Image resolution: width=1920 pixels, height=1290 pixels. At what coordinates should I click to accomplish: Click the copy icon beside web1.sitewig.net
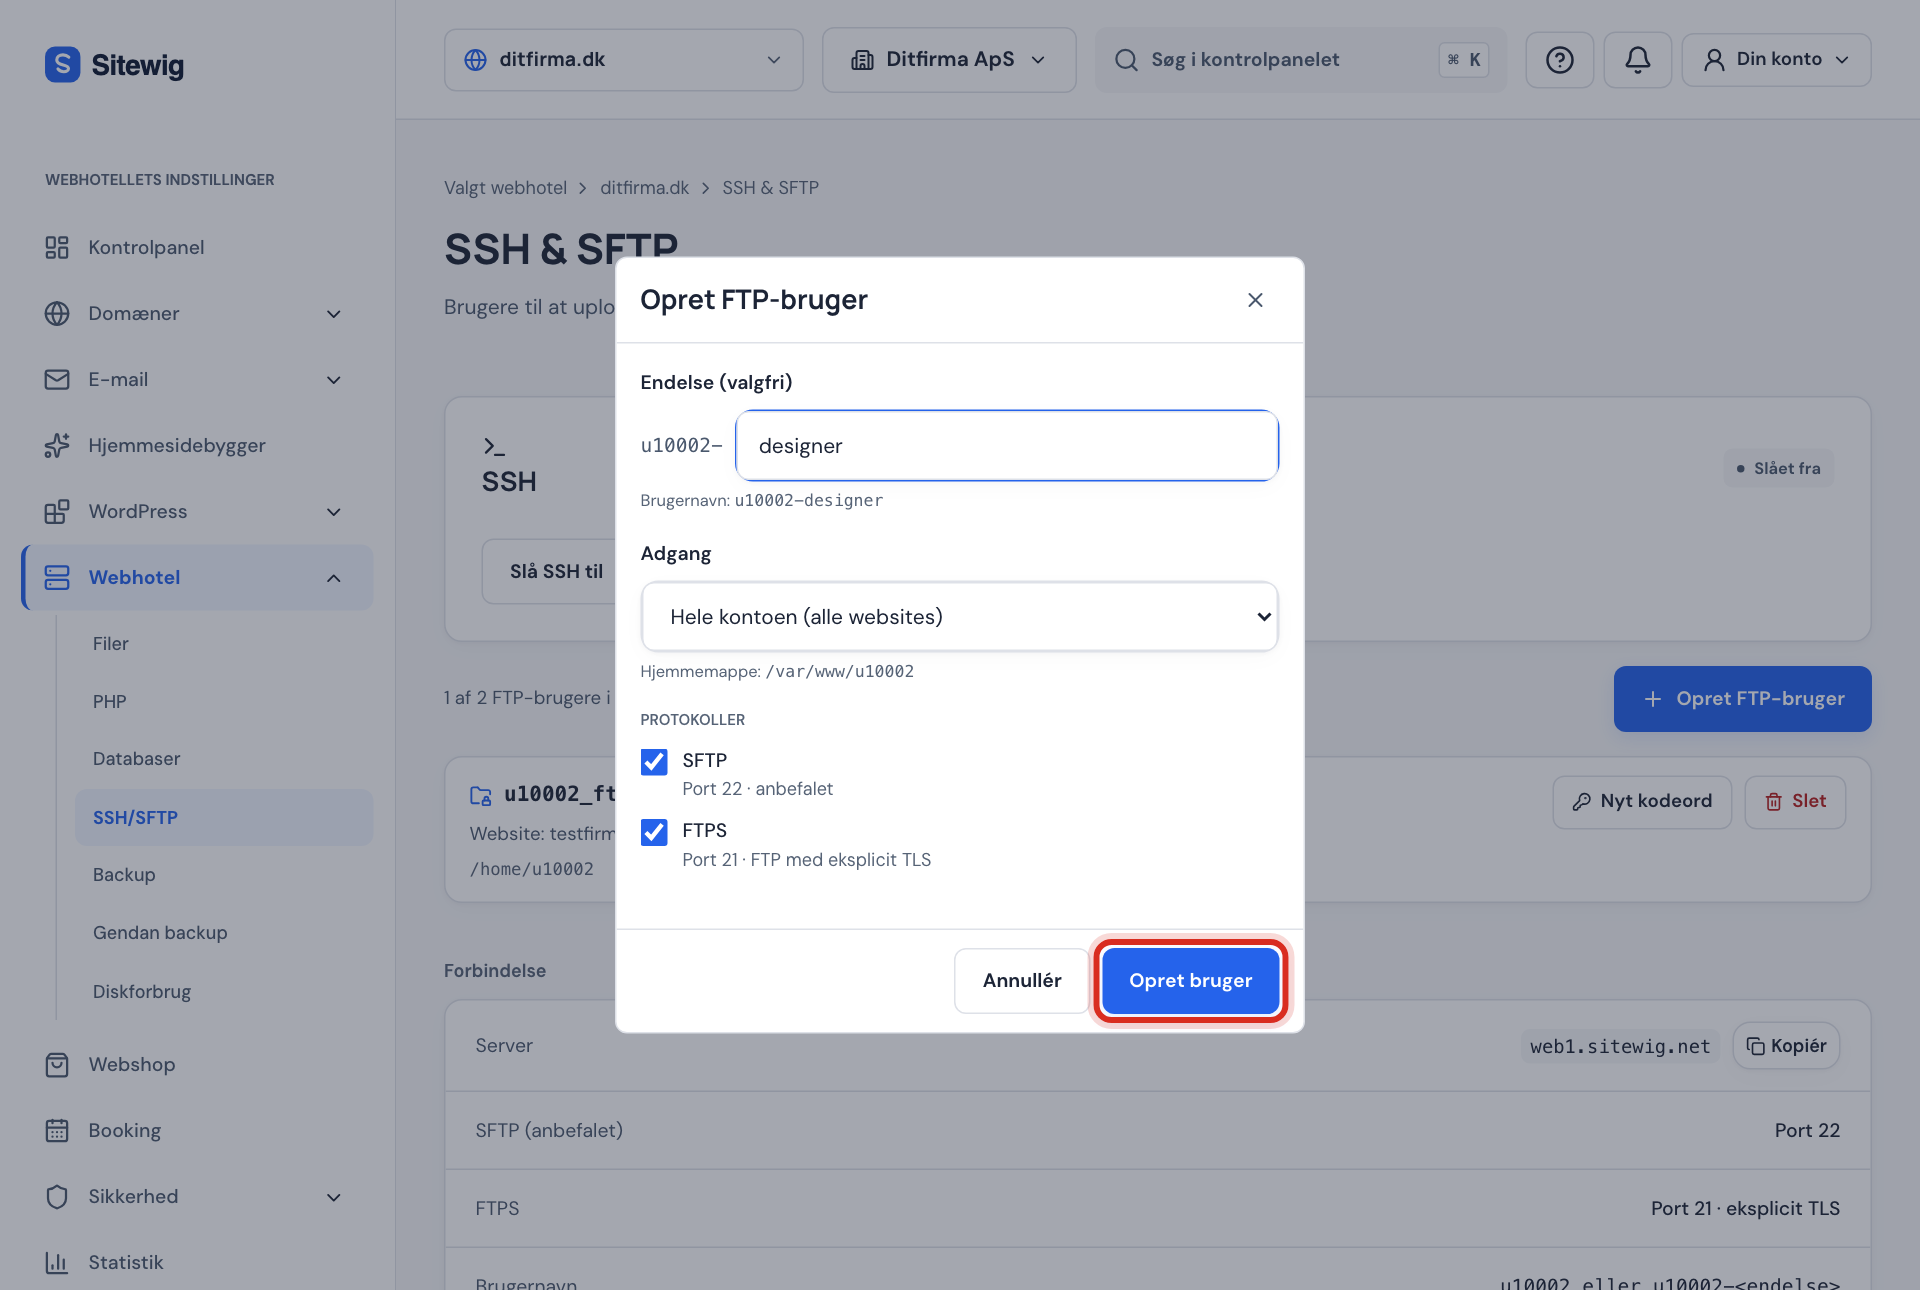[1756, 1046]
